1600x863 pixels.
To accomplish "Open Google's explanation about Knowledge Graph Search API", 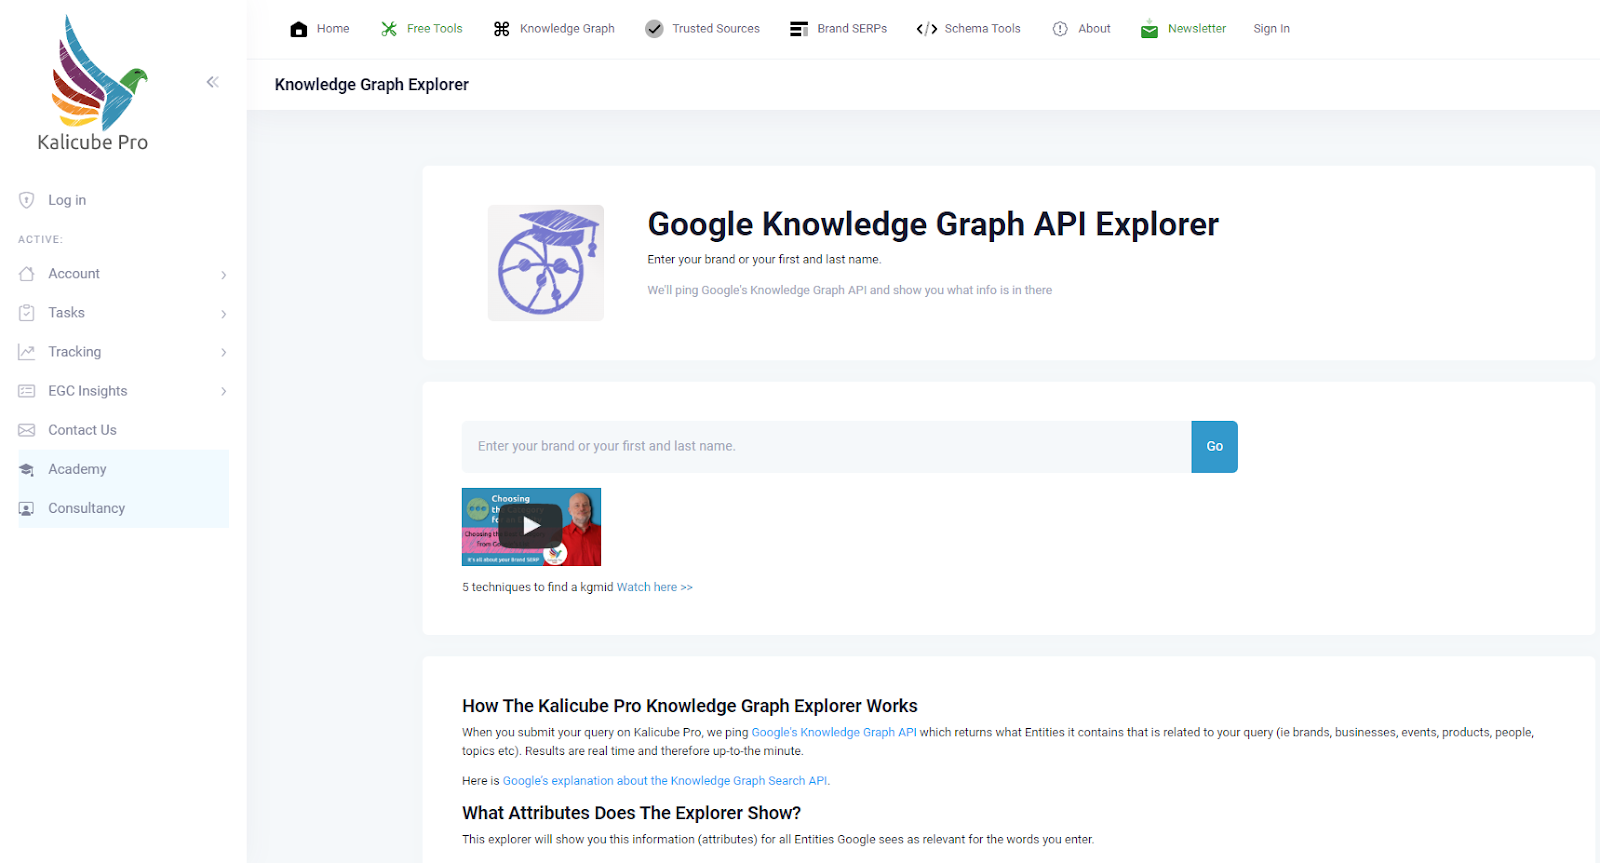I will click(665, 781).
